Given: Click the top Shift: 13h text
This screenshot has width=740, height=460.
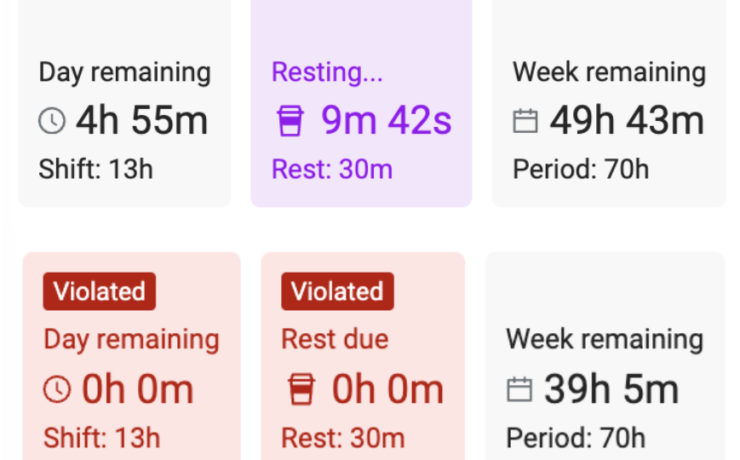Looking at the screenshot, I should 96,169.
